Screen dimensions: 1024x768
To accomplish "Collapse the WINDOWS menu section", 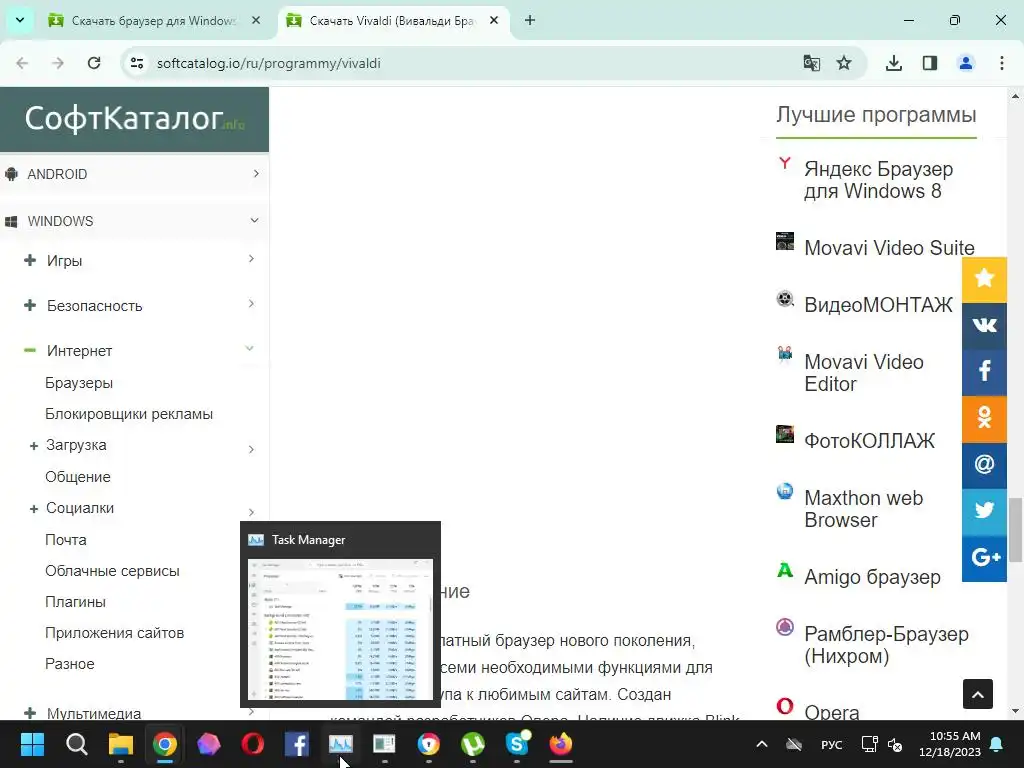I will [255, 221].
